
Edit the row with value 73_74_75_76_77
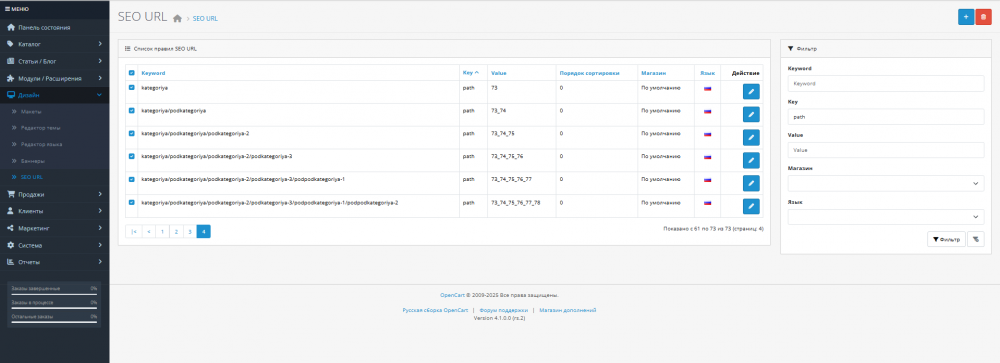[x=751, y=183]
